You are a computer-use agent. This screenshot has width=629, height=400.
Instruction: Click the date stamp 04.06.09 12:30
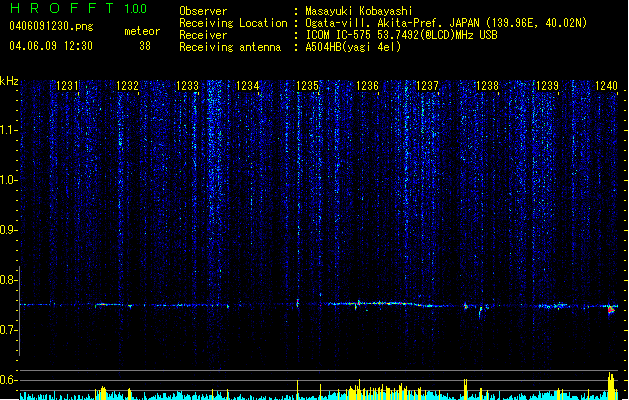pos(51,46)
